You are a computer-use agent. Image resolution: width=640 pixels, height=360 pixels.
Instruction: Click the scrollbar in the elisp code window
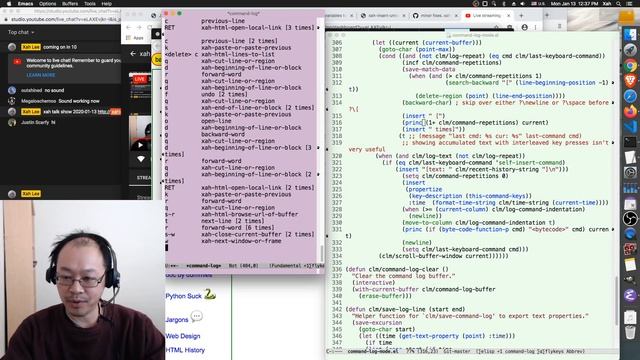[x=616, y=300]
